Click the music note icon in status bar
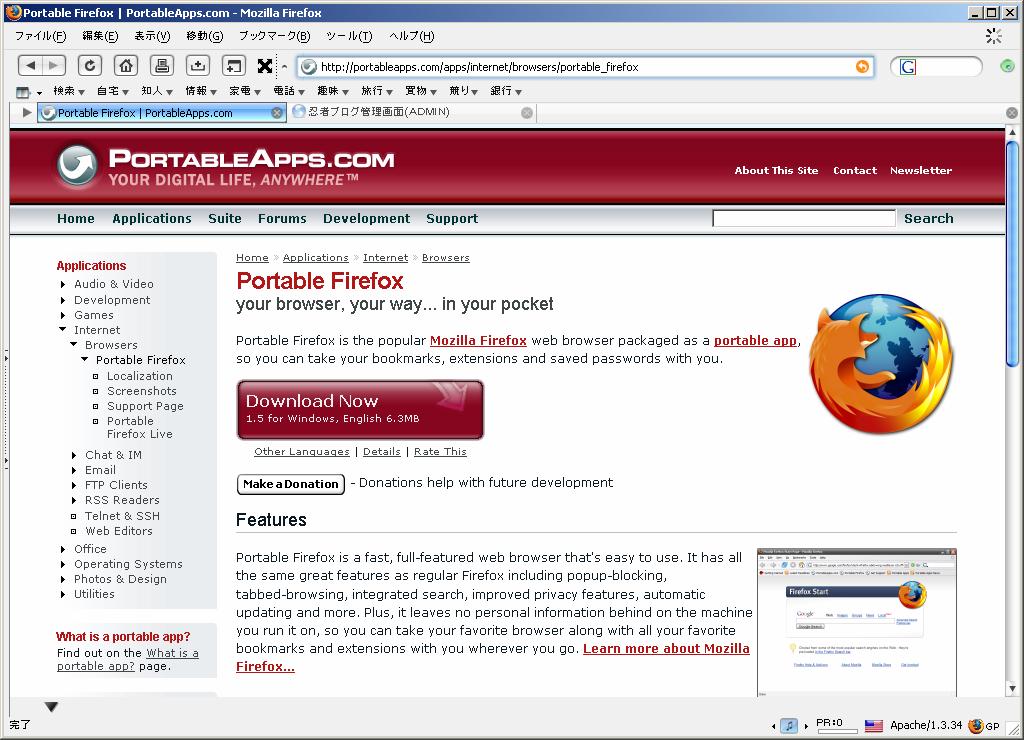This screenshot has width=1024, height=740. point(789,726)
